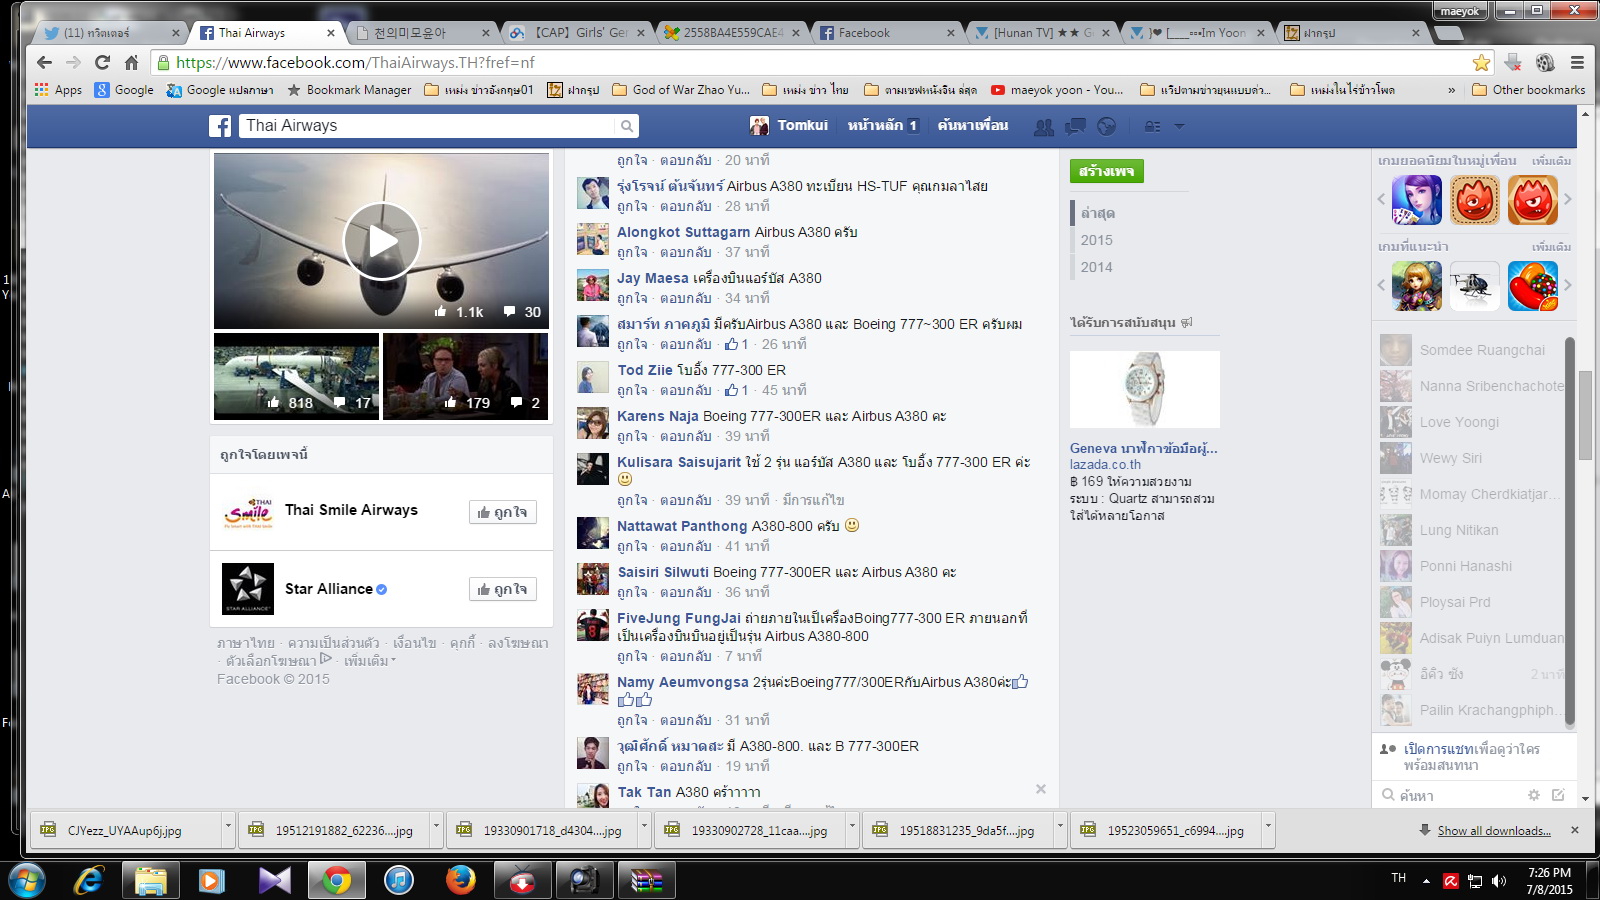Launch the first purple game icon
Image resolution: width=1600 pixels, height=900 pixels.
point(1417,200)
